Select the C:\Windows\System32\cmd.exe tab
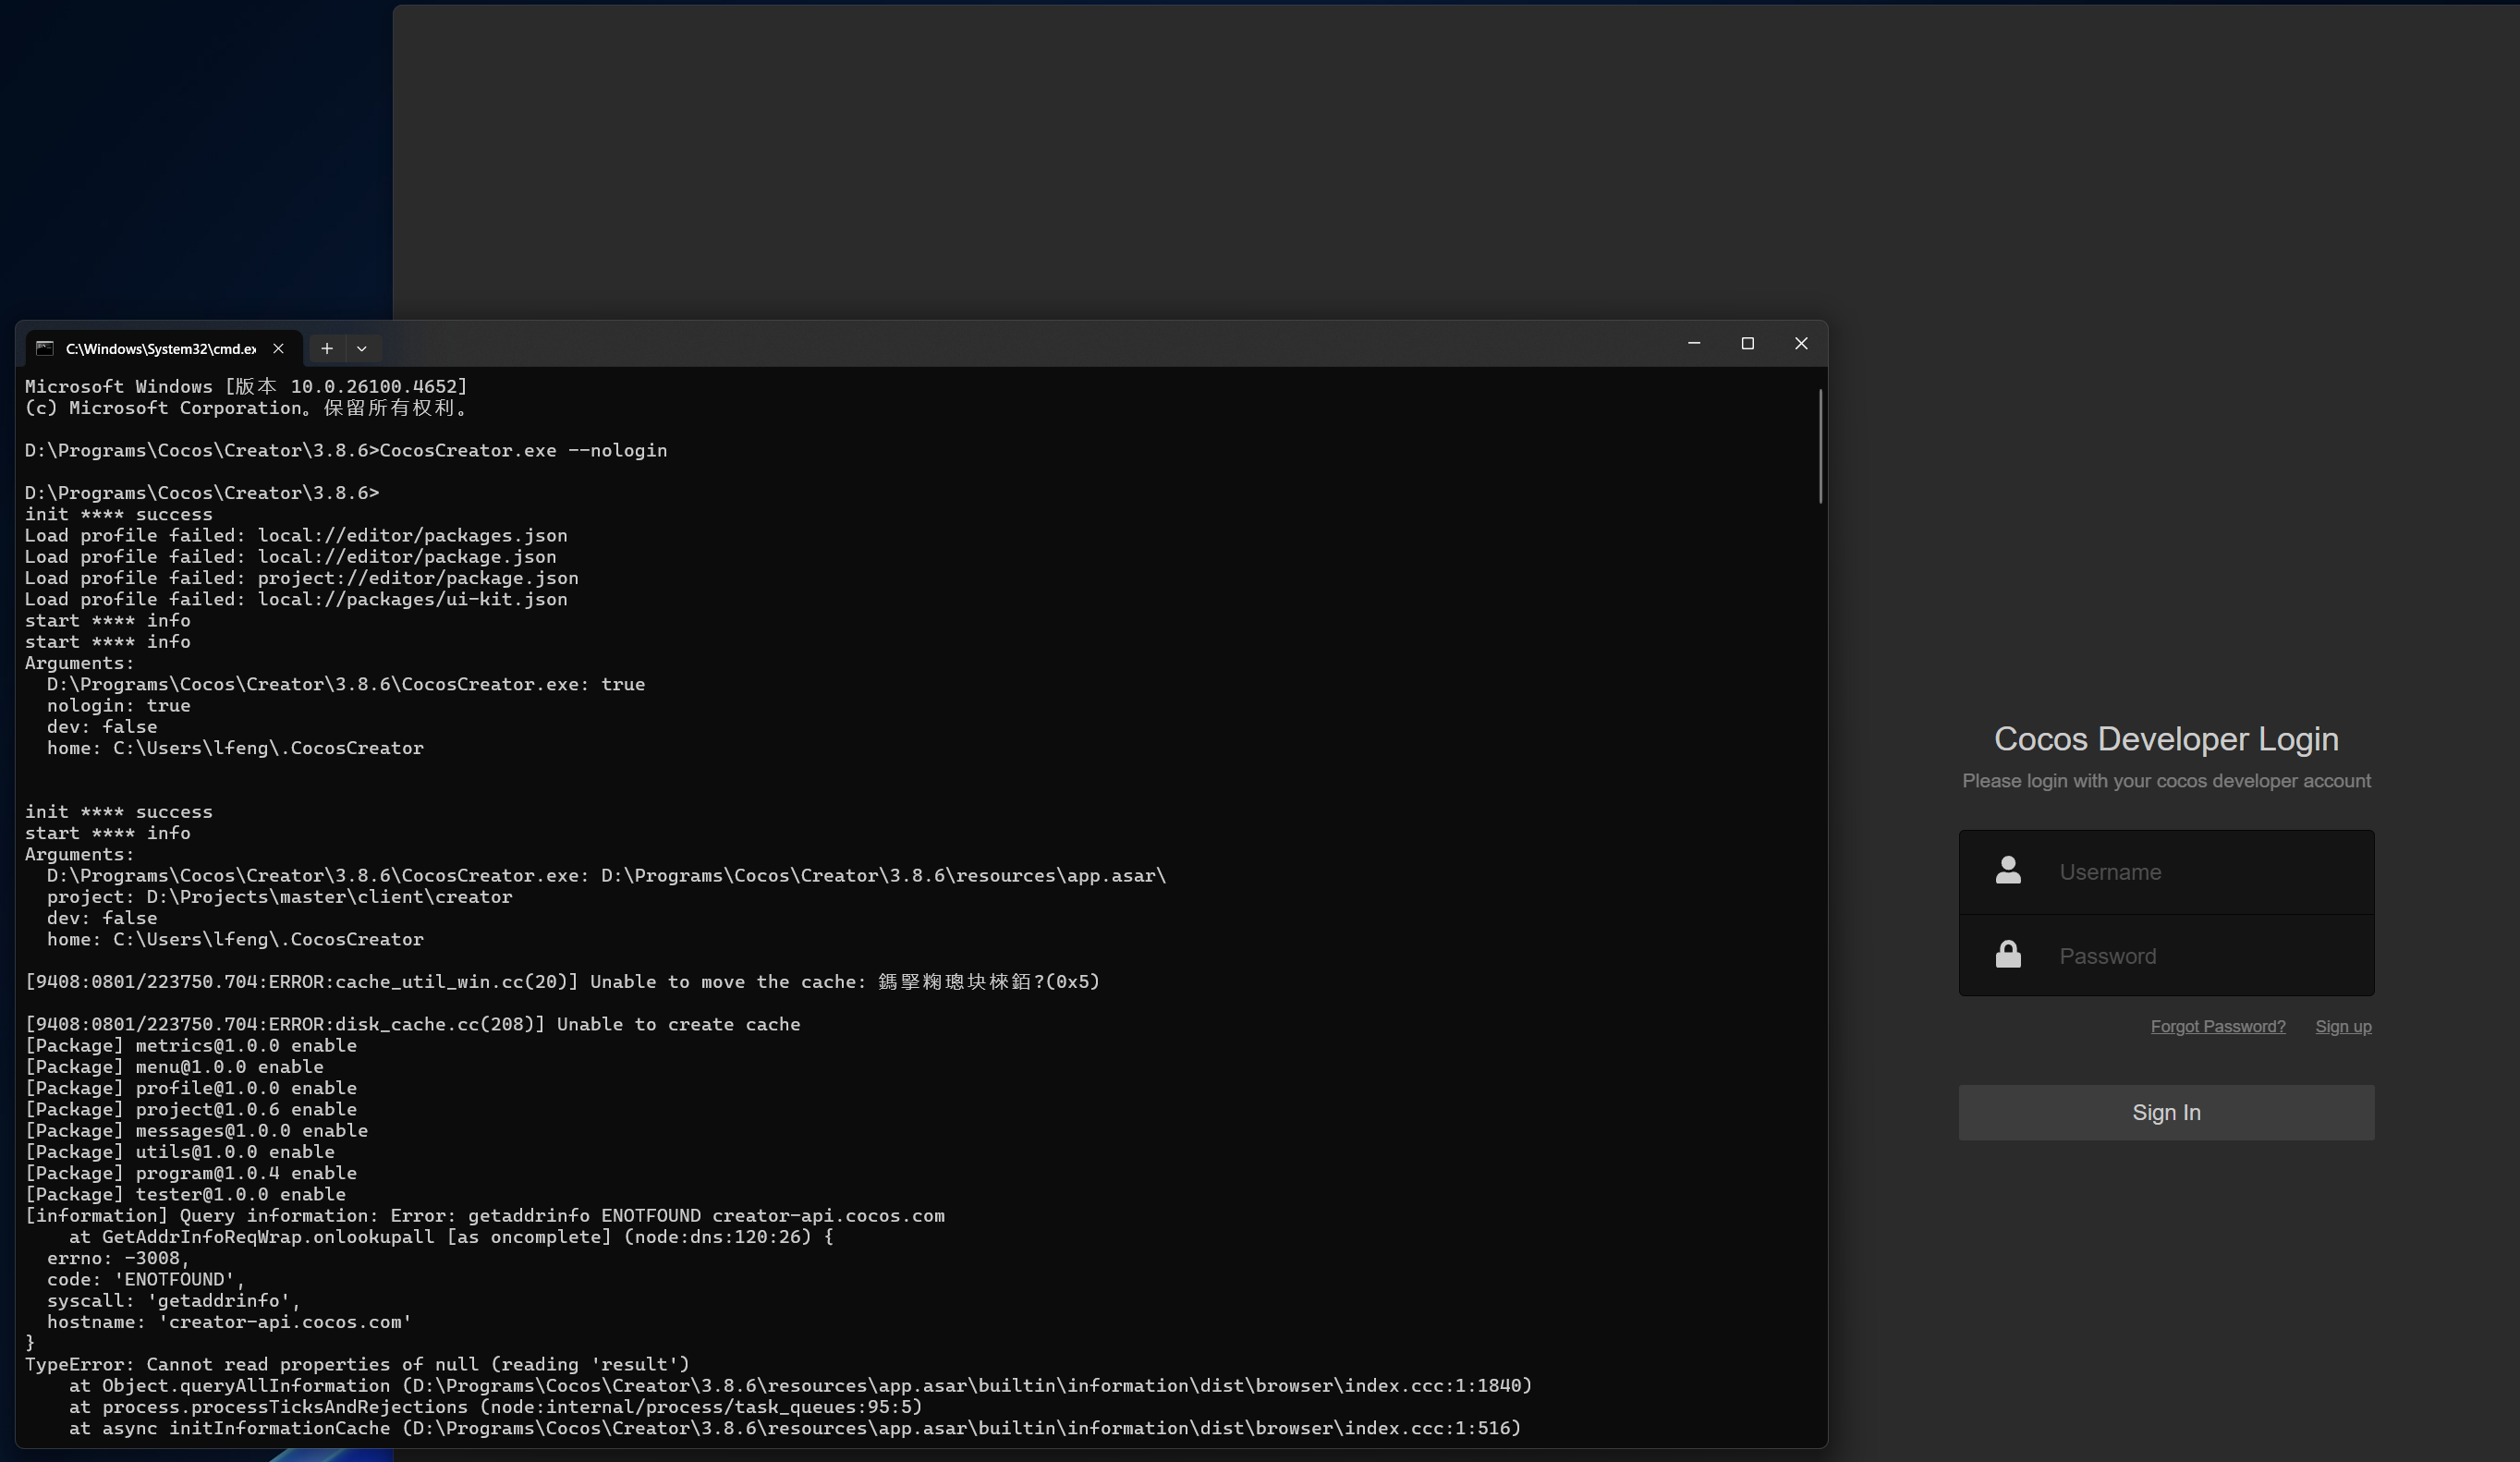The width and height of the screenshot is (2520, 1462). coord(160,348)
